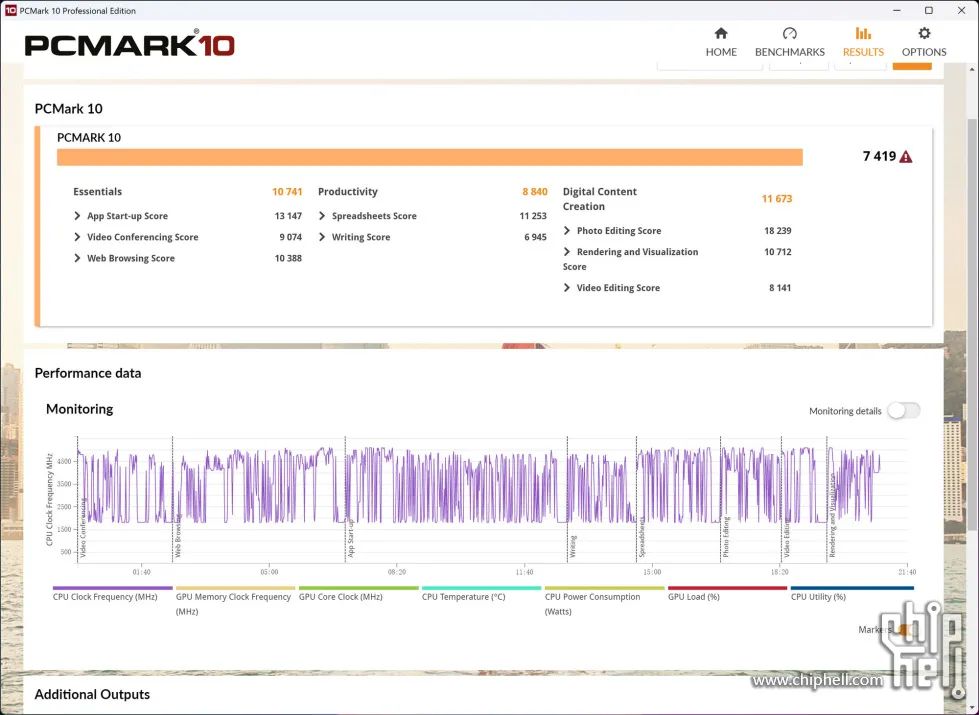Click the Web Browsing value 10 388

coord(288,259)
